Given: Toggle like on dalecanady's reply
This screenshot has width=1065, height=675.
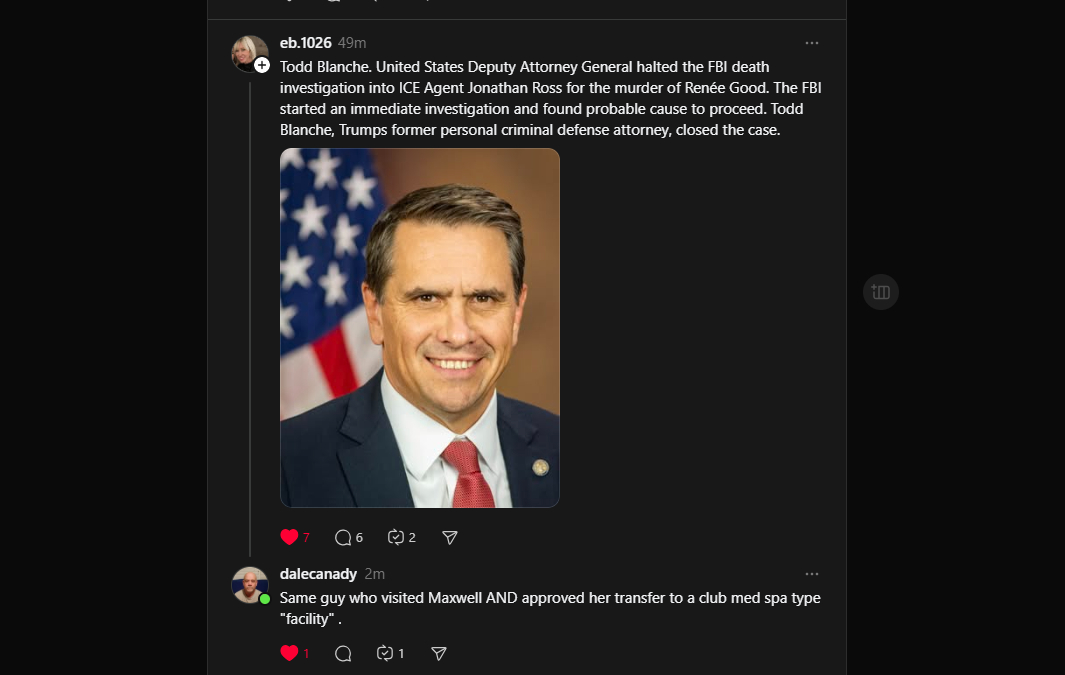Looking at the screenshot, I should [x=290, y=653].
